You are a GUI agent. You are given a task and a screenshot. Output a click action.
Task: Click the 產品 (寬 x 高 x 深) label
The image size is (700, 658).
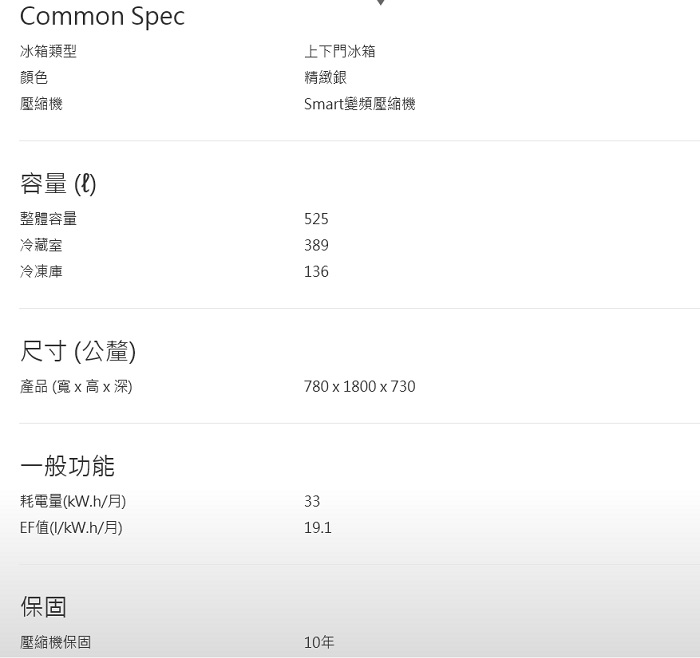point(76,387)
